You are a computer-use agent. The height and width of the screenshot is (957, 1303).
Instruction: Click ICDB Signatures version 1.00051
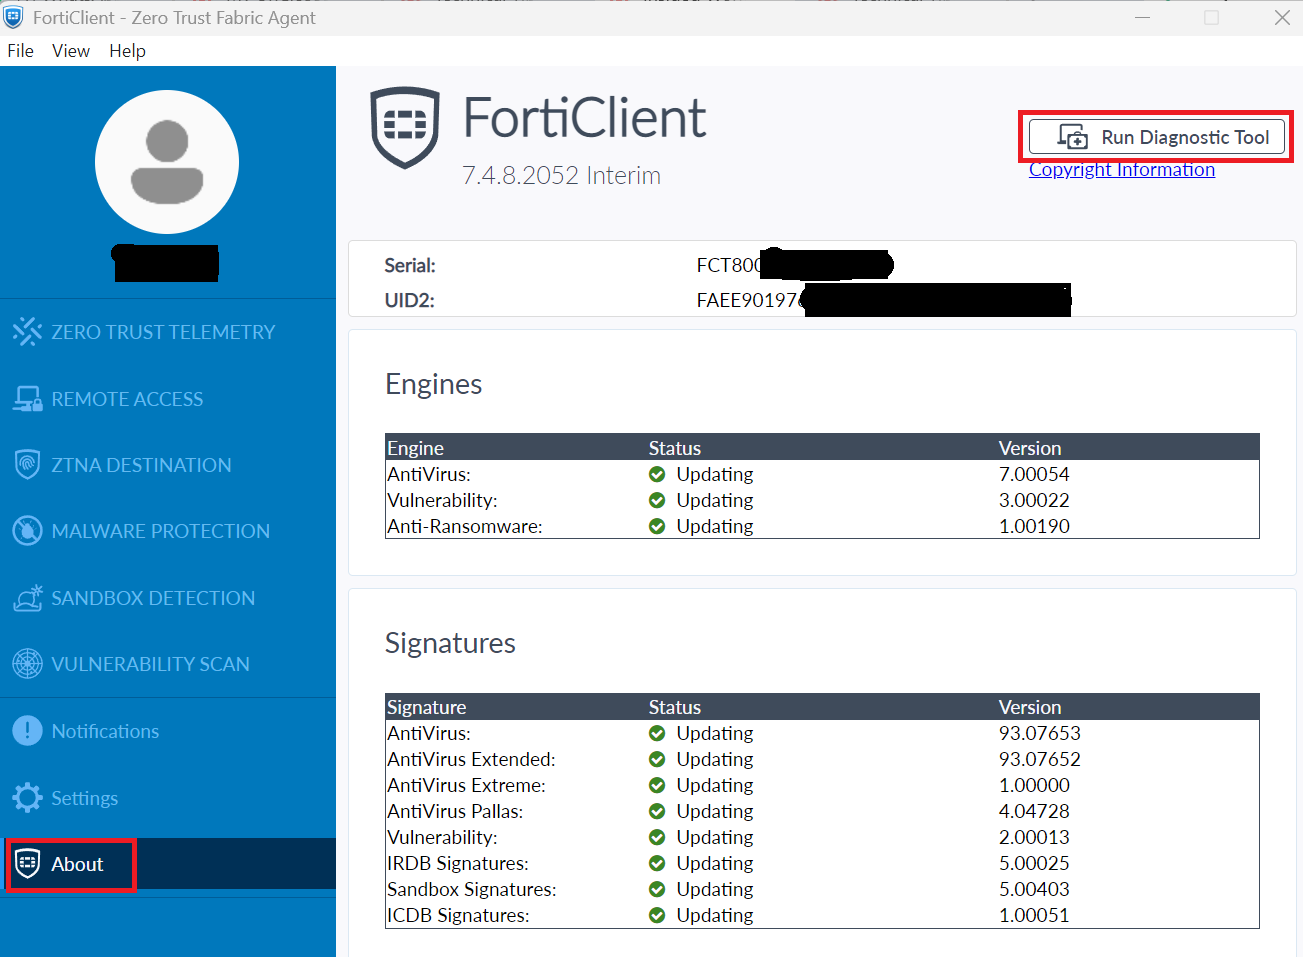(x=1034, y=915)
